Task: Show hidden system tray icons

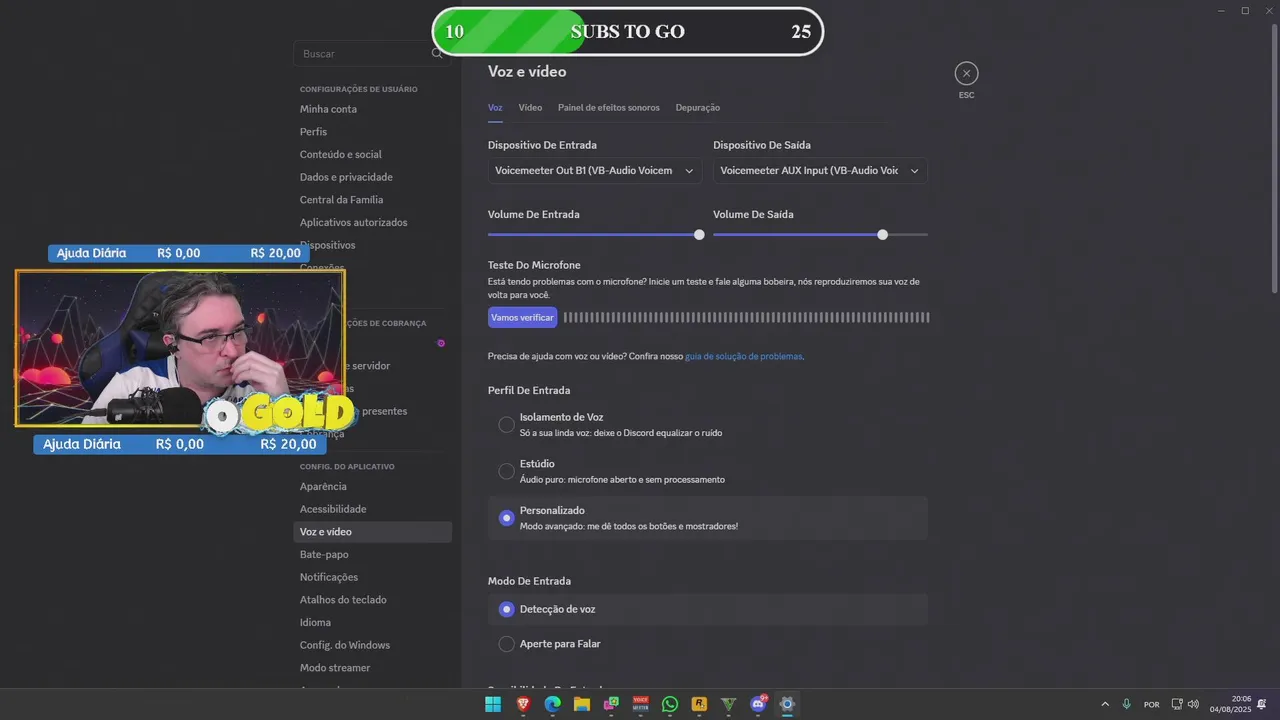Action: pos(1105,704)
